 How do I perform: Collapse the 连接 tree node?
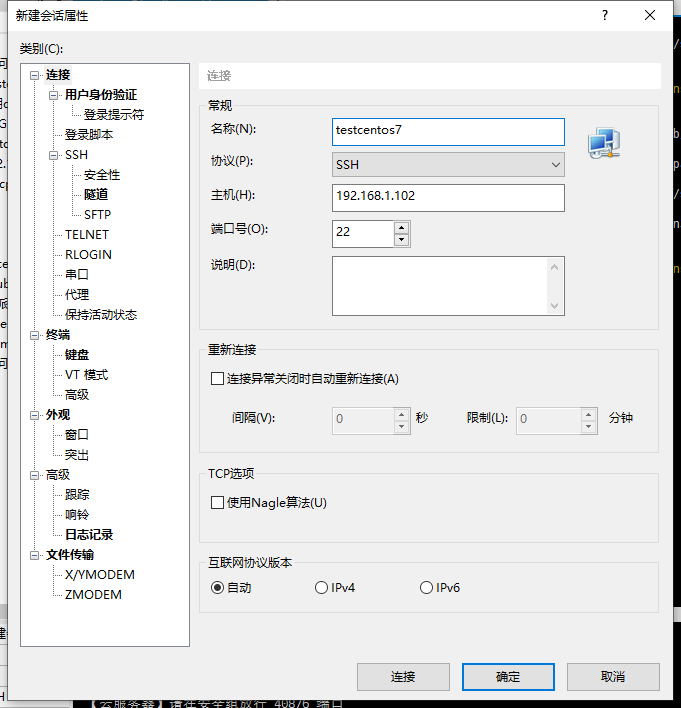coord(34,75)
